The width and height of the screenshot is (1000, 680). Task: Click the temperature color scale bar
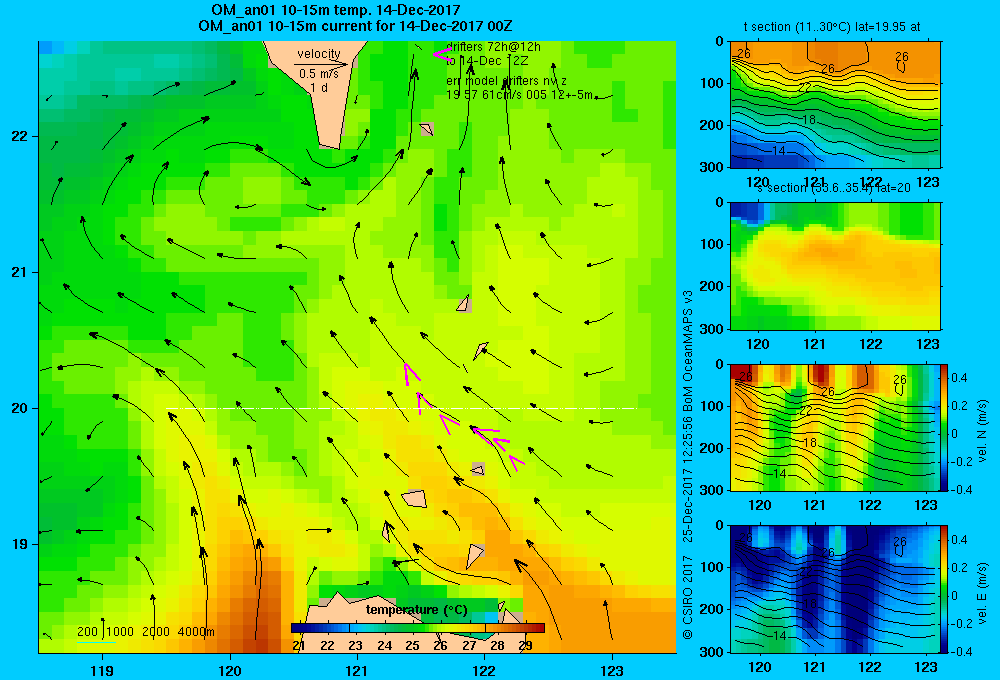(x=418, y=628)
